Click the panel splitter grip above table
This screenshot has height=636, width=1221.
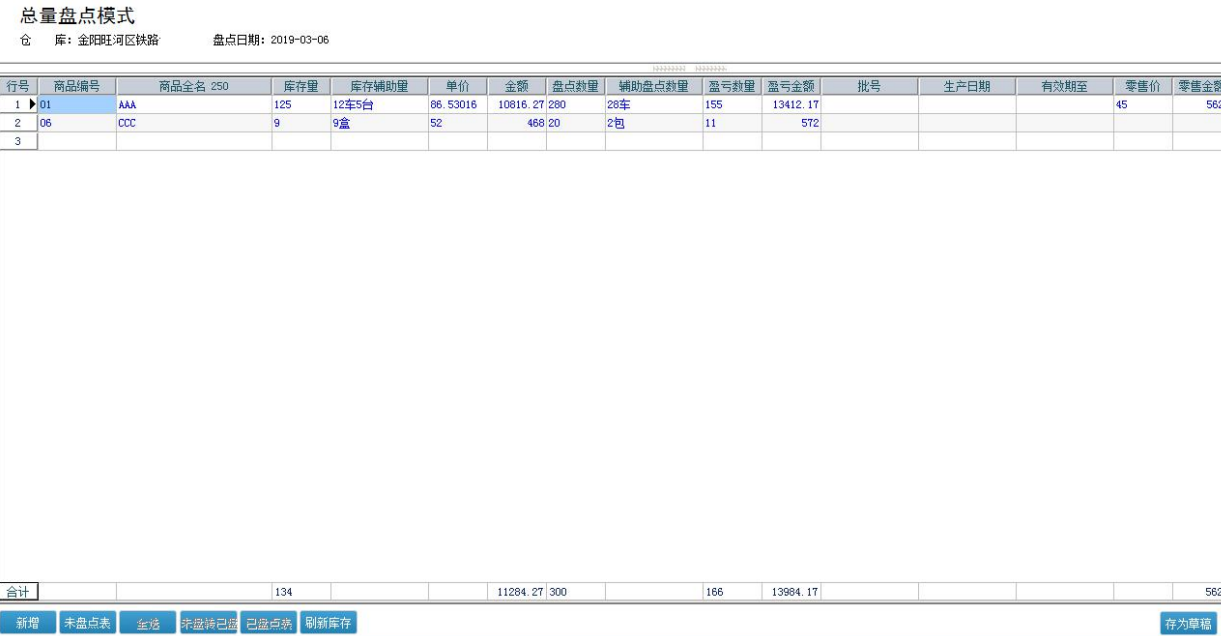(689, 69)
